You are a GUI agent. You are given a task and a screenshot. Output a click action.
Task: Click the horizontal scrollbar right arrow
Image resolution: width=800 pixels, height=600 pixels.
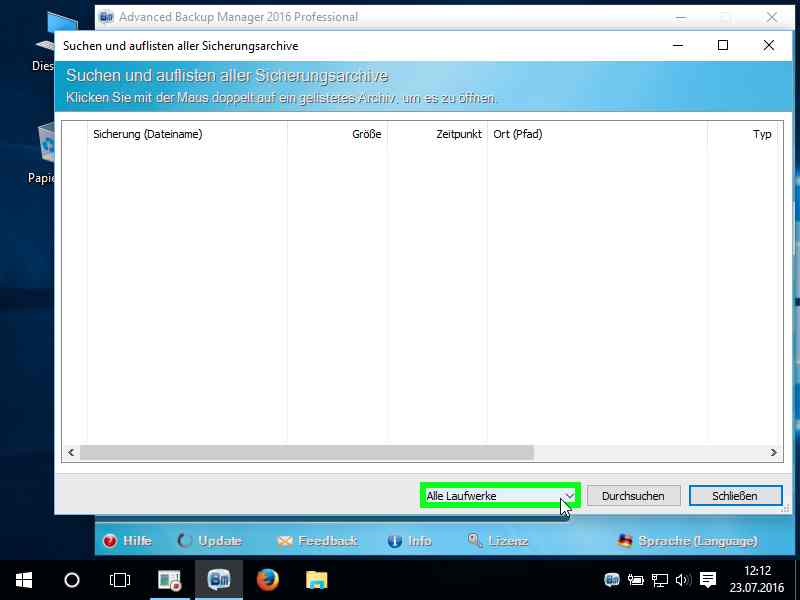tap(773, 453)
